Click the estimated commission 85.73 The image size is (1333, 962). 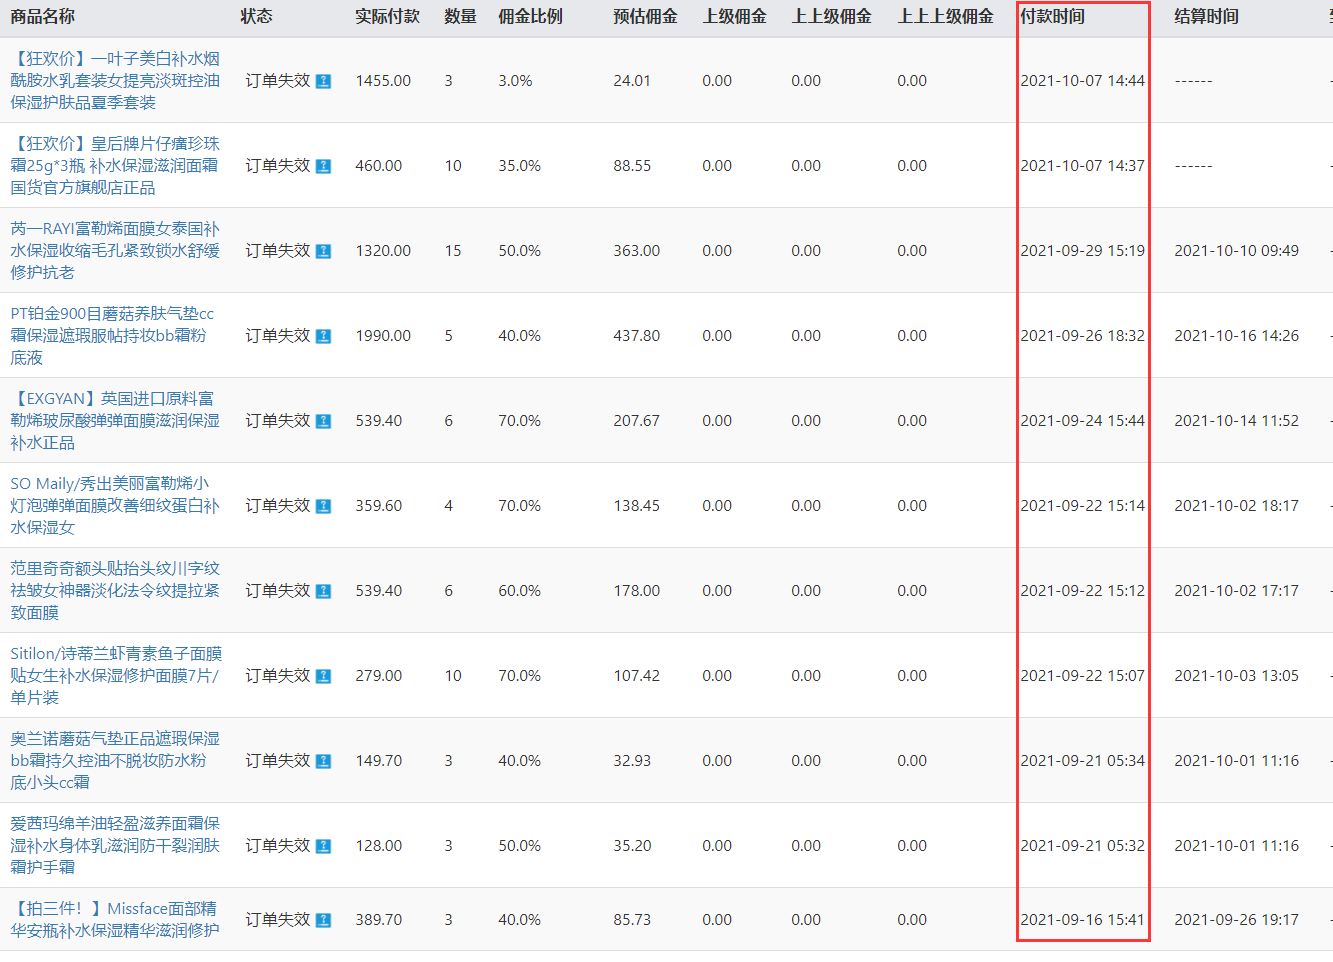coord(632,920)
